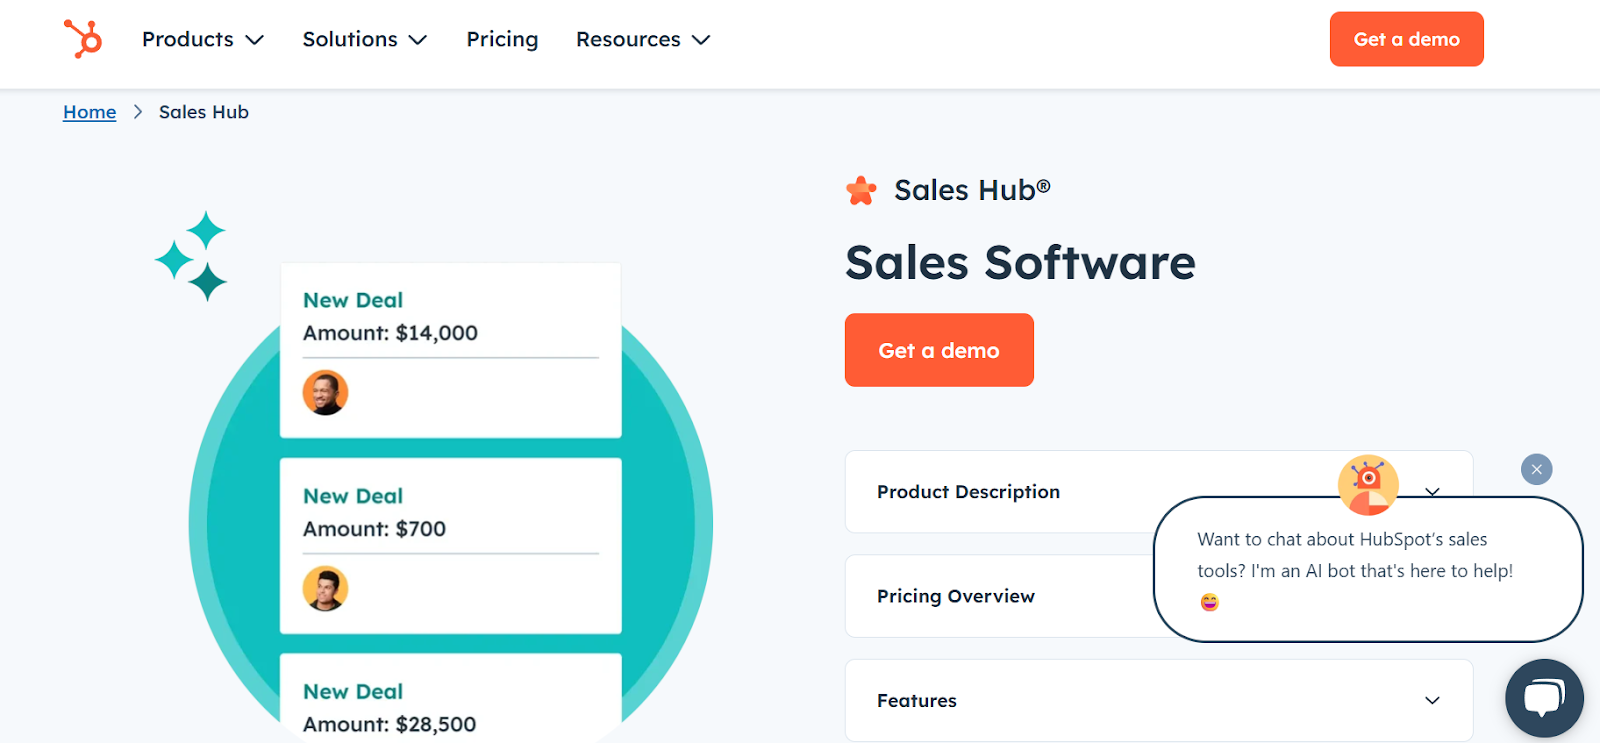Screen dimensions: 1600x743
Task: Close the chat prompt bubble
Action: [x=1536, y=469]
